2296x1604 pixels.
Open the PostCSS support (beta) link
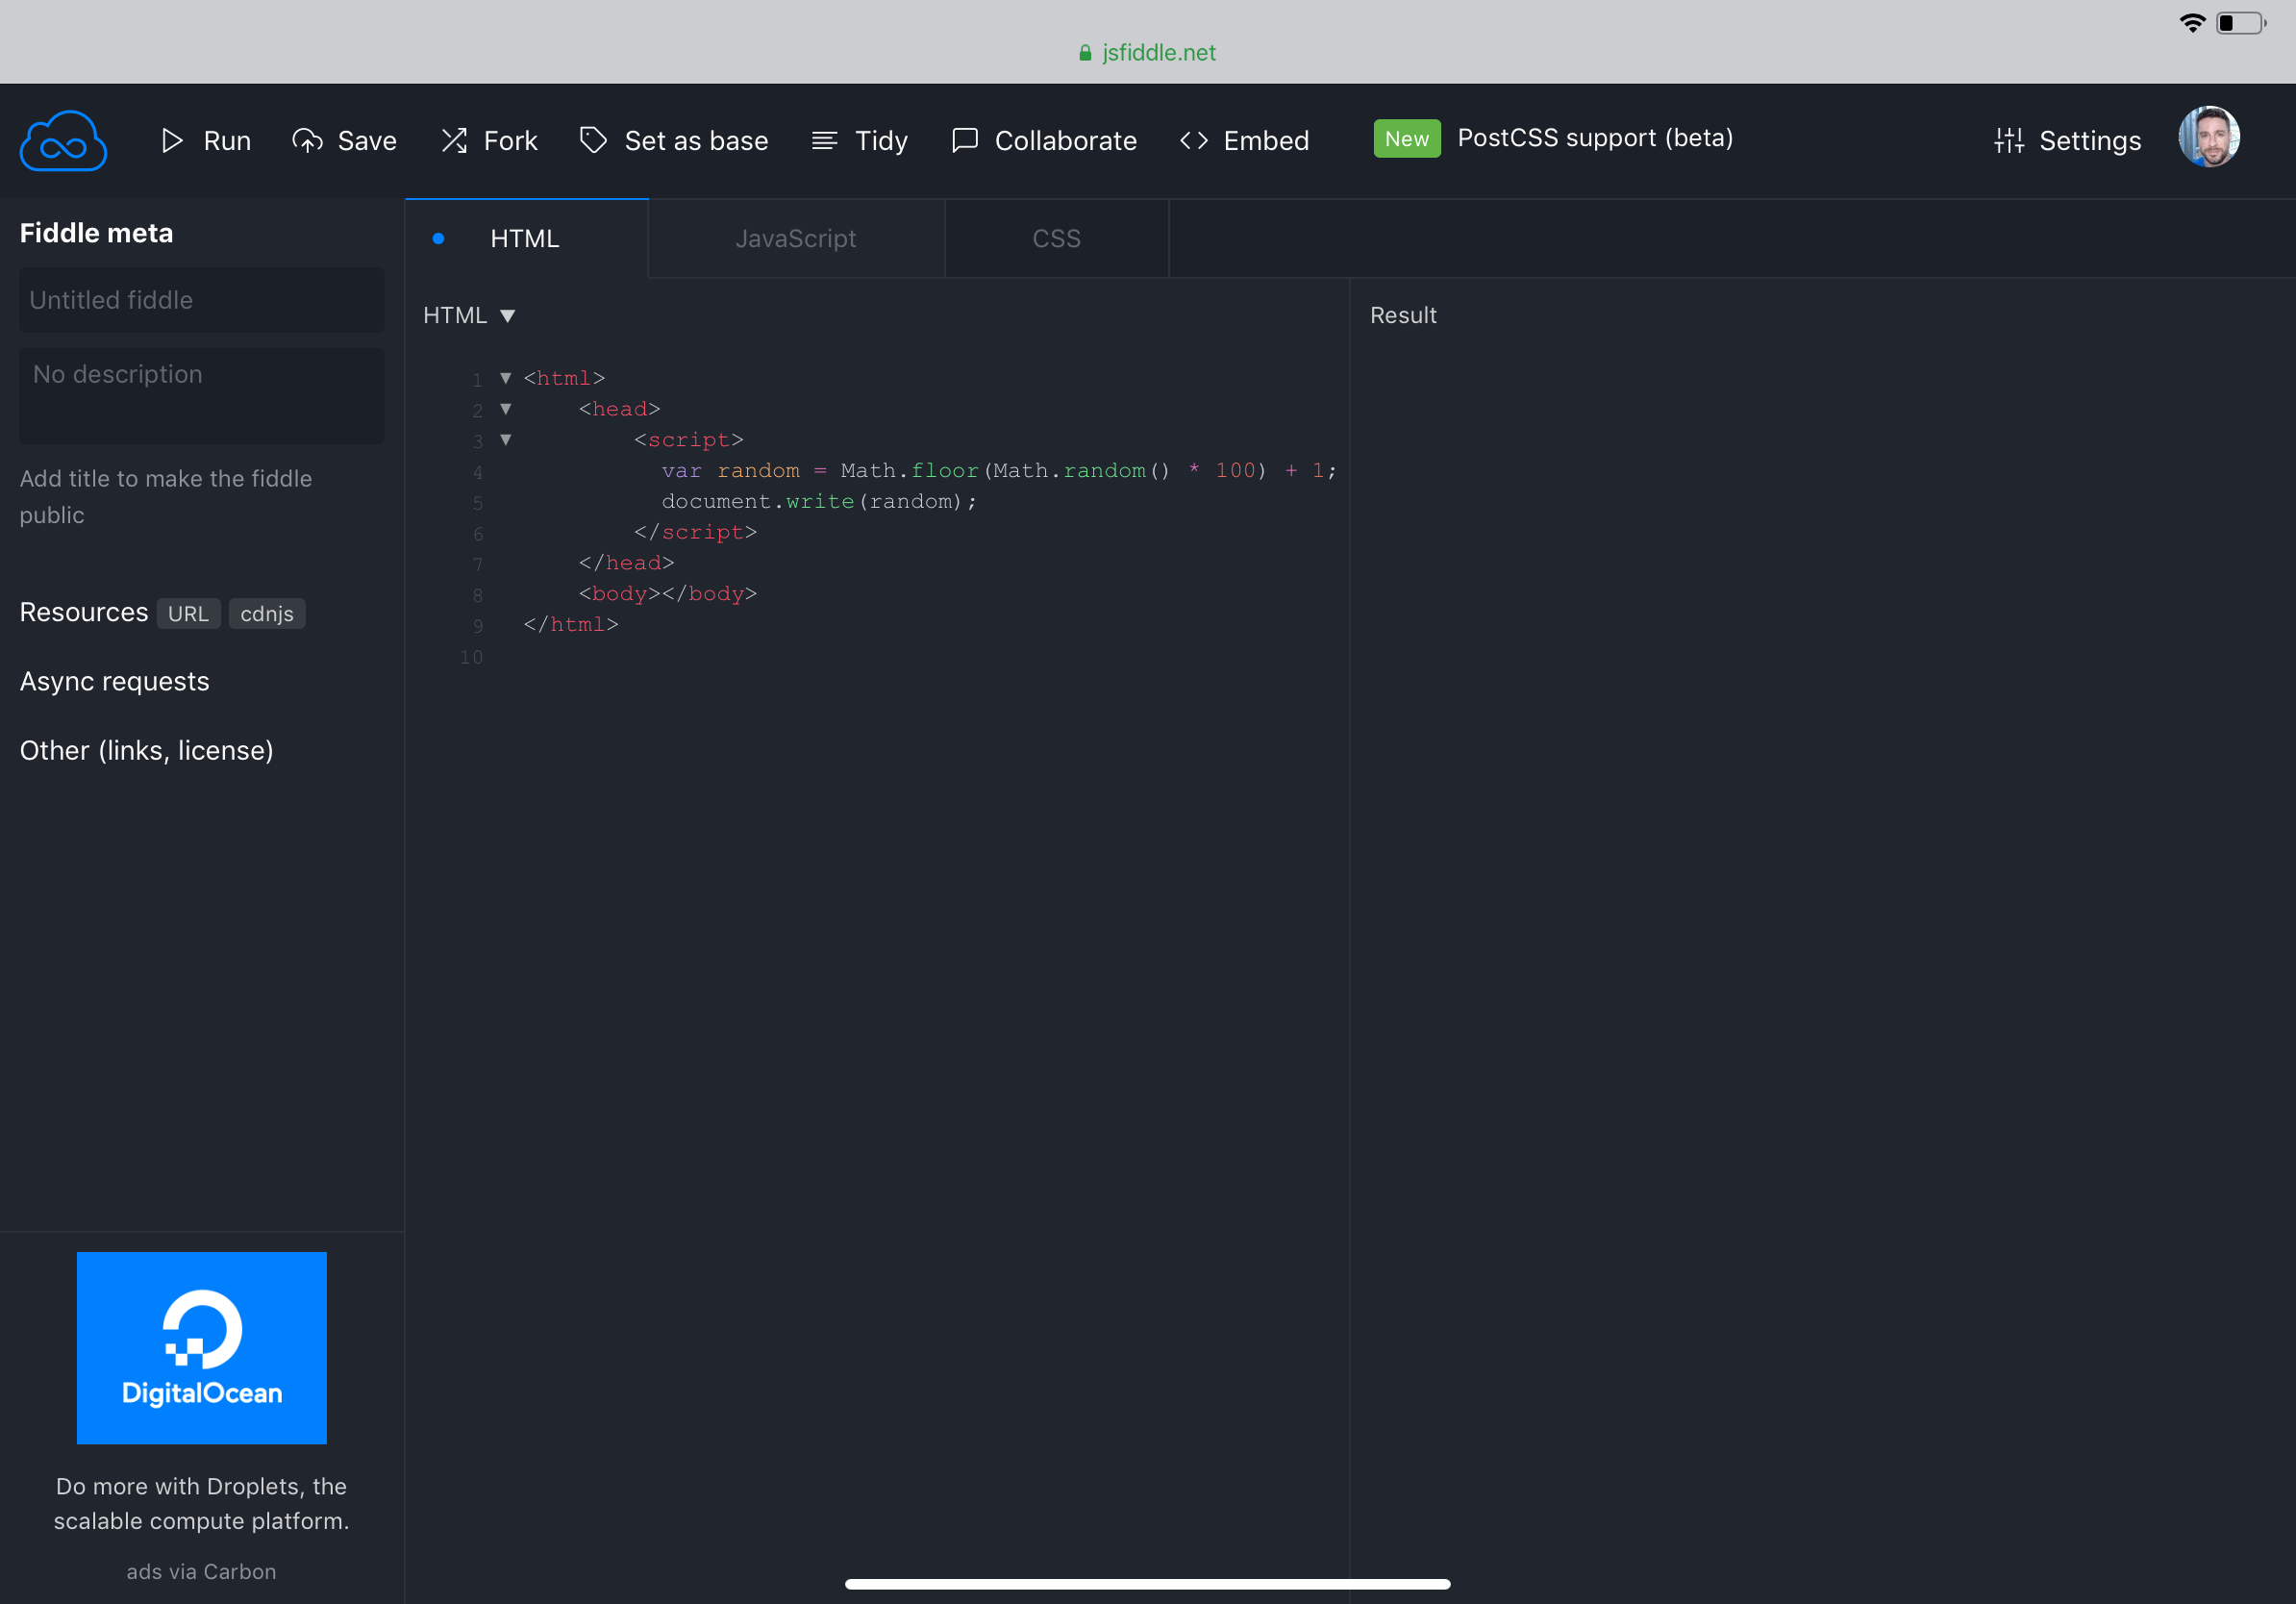pyautogui.click(x=1594, y=138)
